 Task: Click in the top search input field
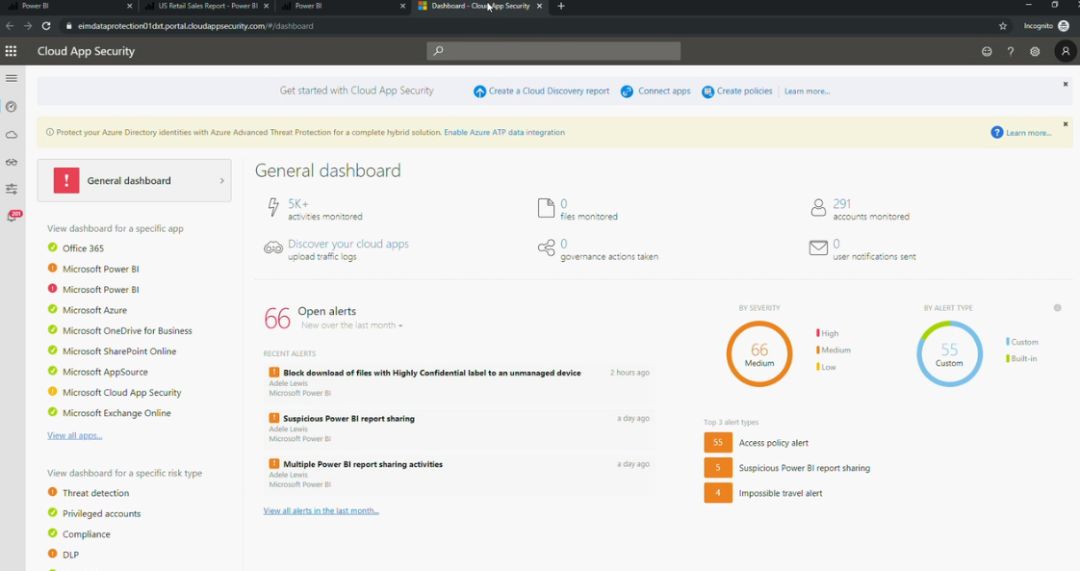coord(554,51)
